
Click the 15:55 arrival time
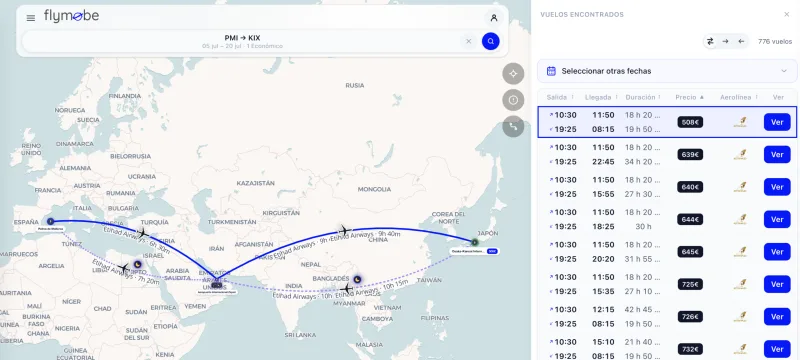click(603, 194)
